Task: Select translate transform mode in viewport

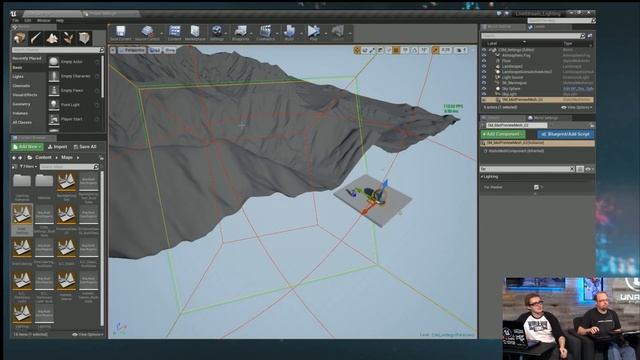Action: pyautogui.click(x=358, y=50)
